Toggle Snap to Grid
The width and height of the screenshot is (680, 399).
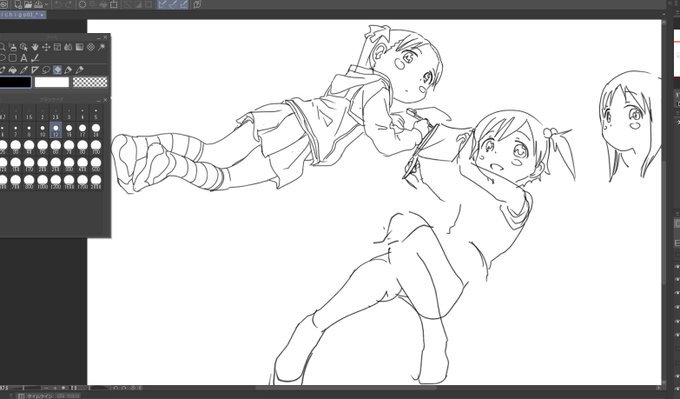pyautogui.click(x=184, y=5)
